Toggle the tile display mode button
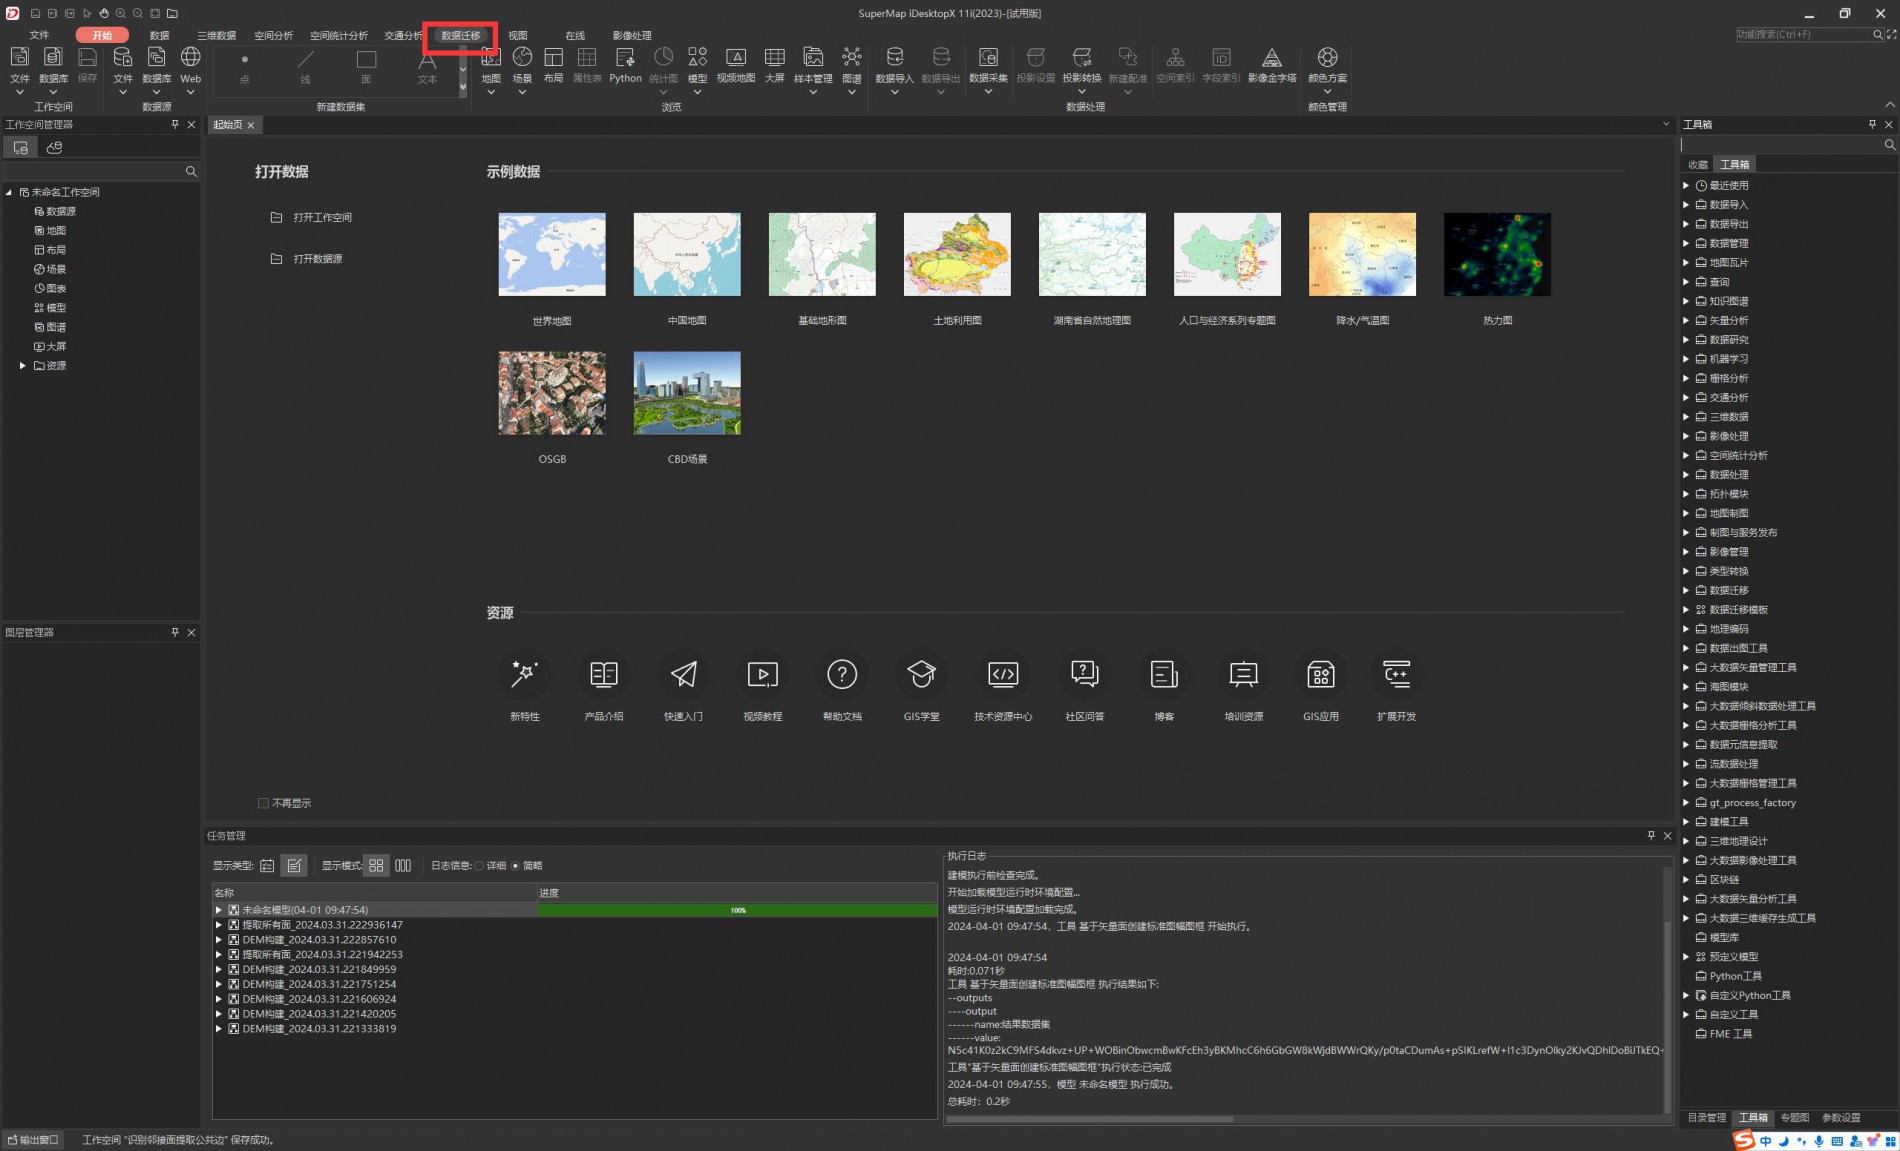Screen dimensions: 1900x1151 [x=376, y=866]
